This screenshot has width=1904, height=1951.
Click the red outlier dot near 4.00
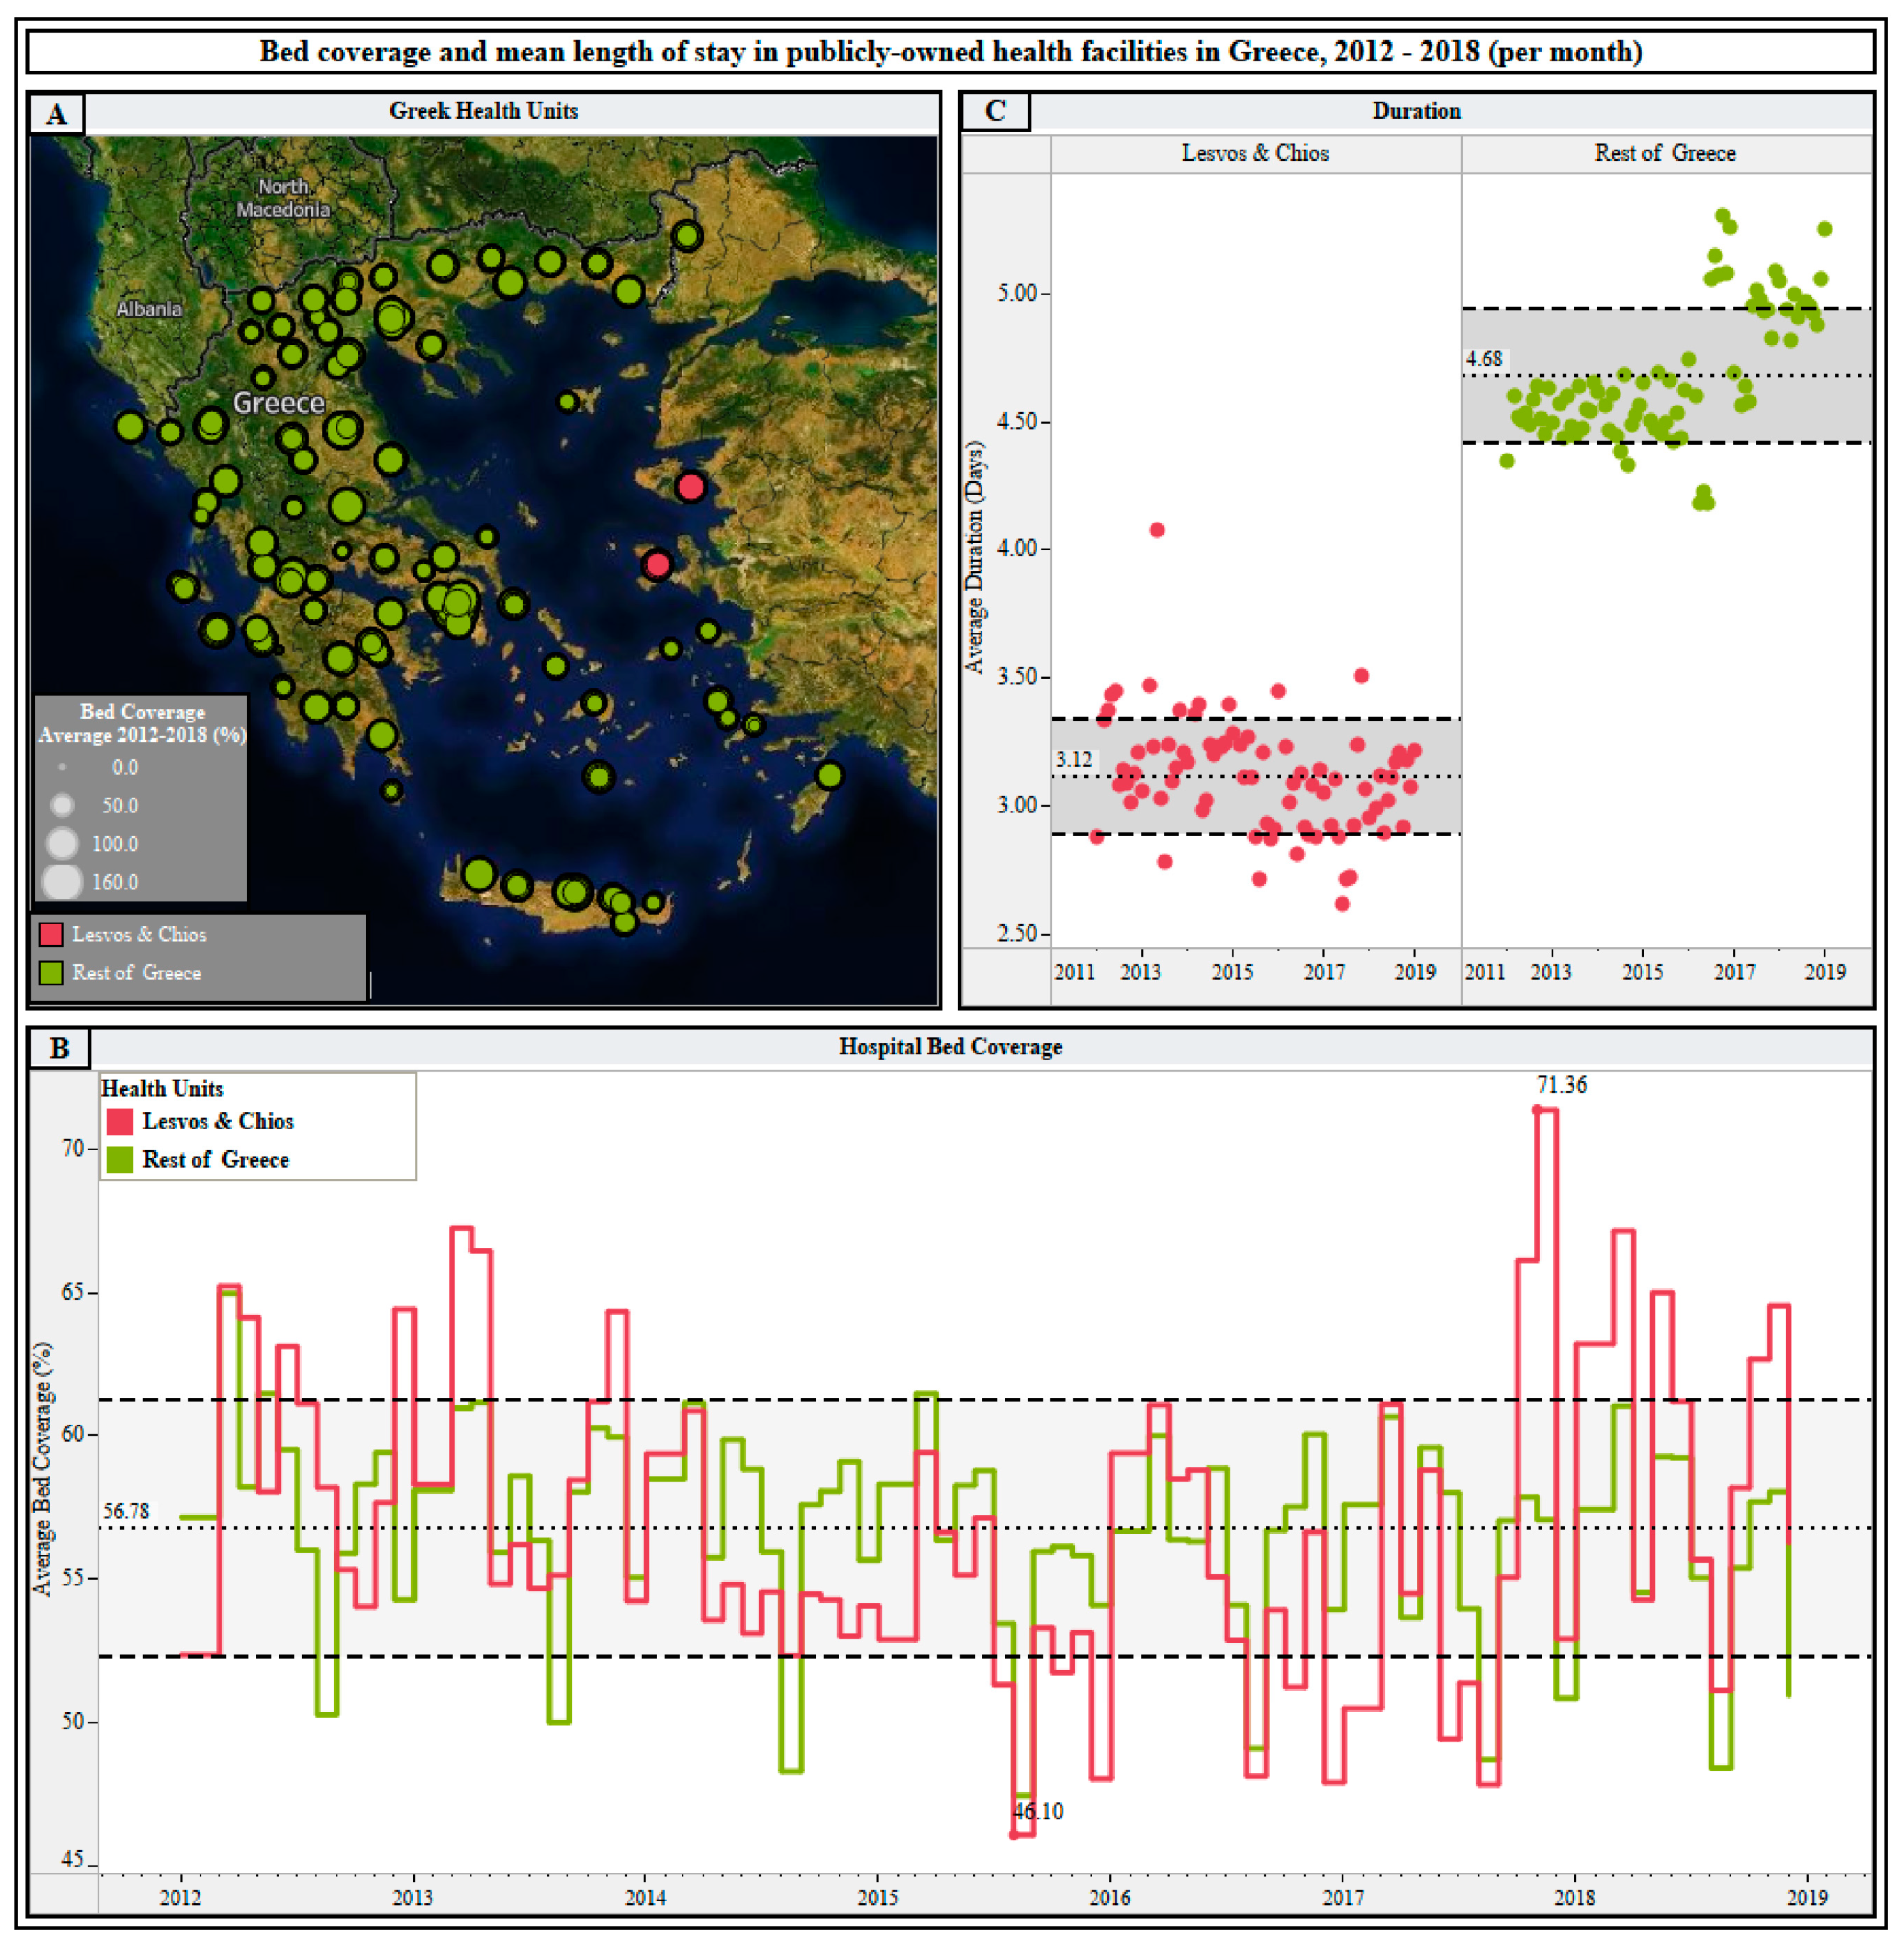pyautogui.click(x=1157, y=530)
